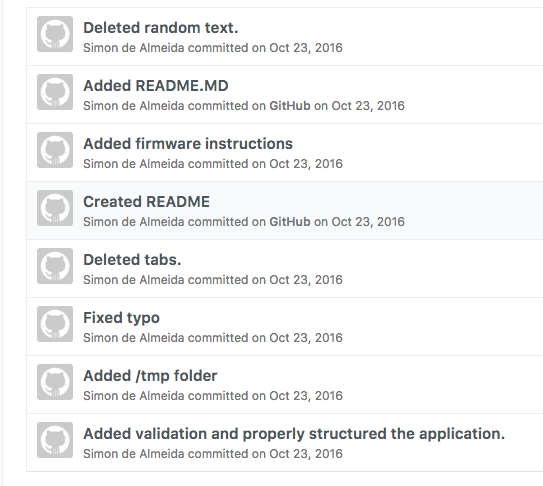Click avatar icon beside 'Added /tmp folder' commit
The width and height of the screenshot is (543, 486).
pyautogui.click(x=55, y=382)
